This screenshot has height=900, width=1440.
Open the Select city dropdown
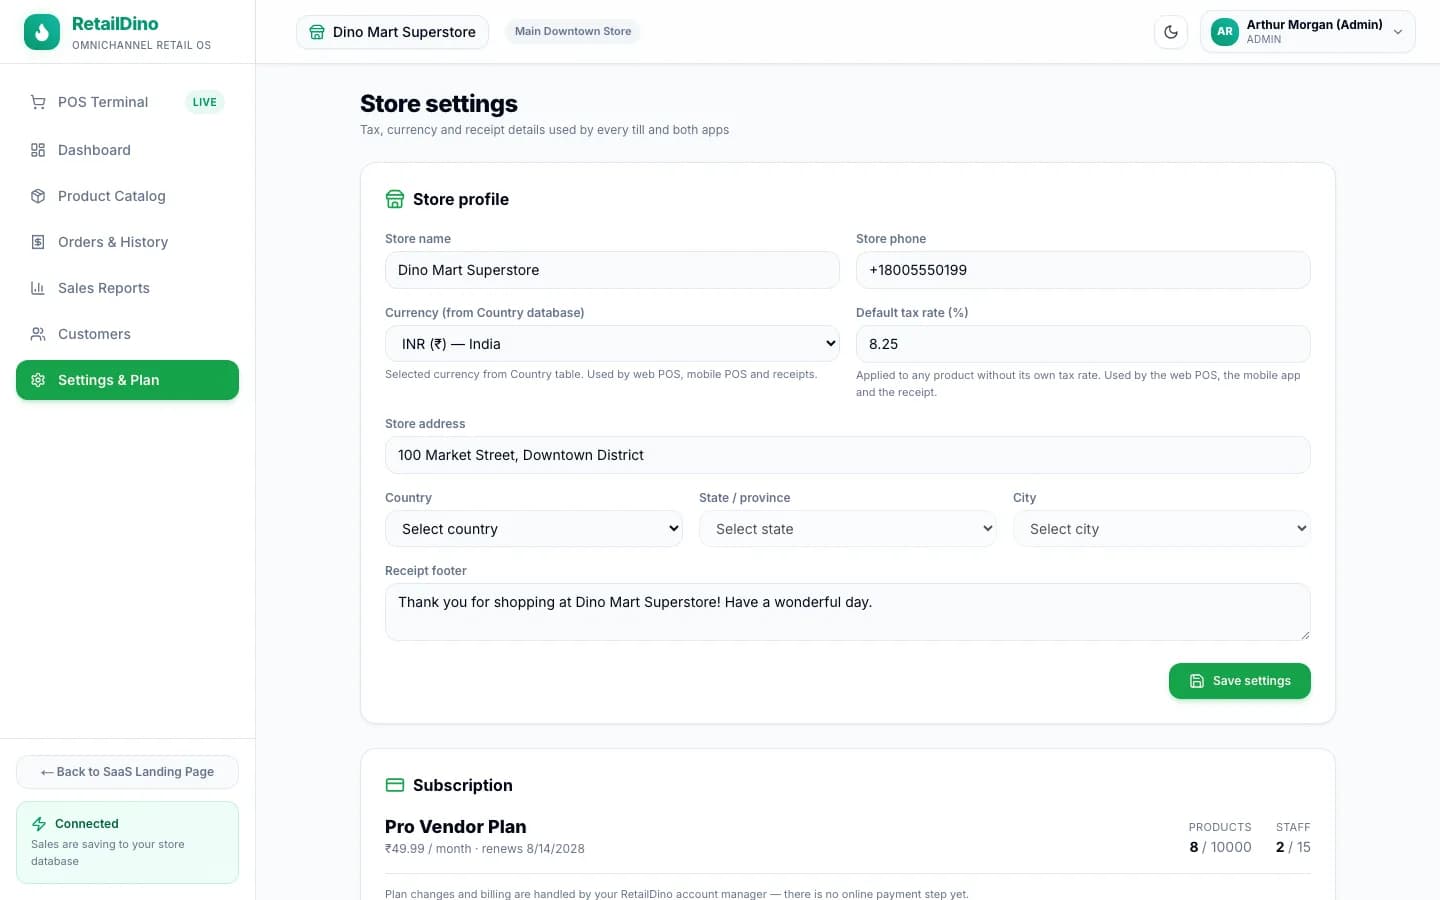(x=1162, y=529)
